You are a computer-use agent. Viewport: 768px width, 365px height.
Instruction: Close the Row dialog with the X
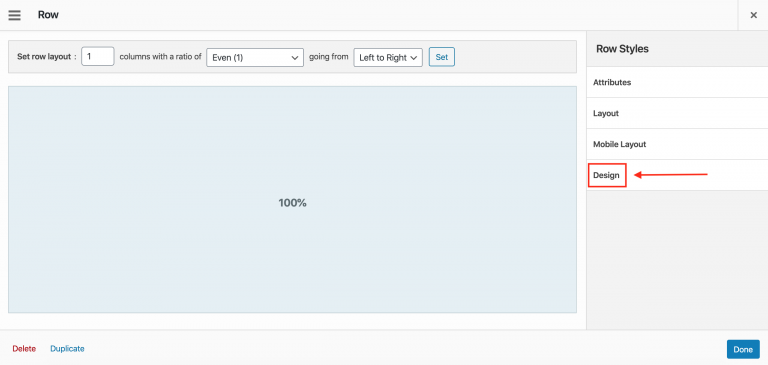coord(753,15)
